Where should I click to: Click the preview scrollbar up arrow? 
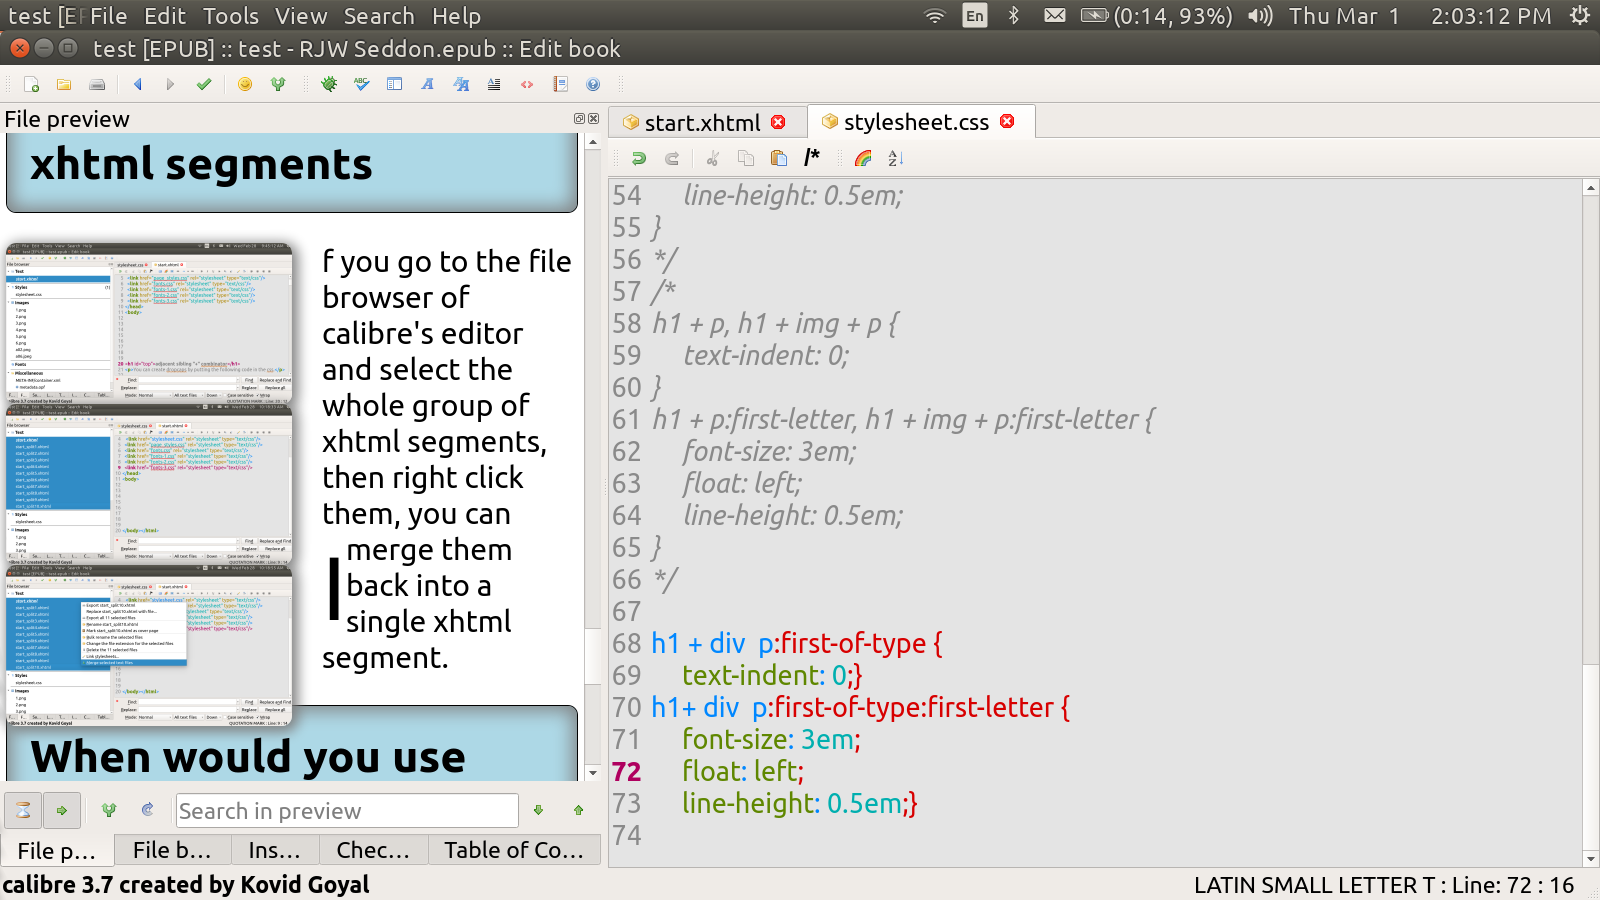pyautogui.click(x=593, y=142)
